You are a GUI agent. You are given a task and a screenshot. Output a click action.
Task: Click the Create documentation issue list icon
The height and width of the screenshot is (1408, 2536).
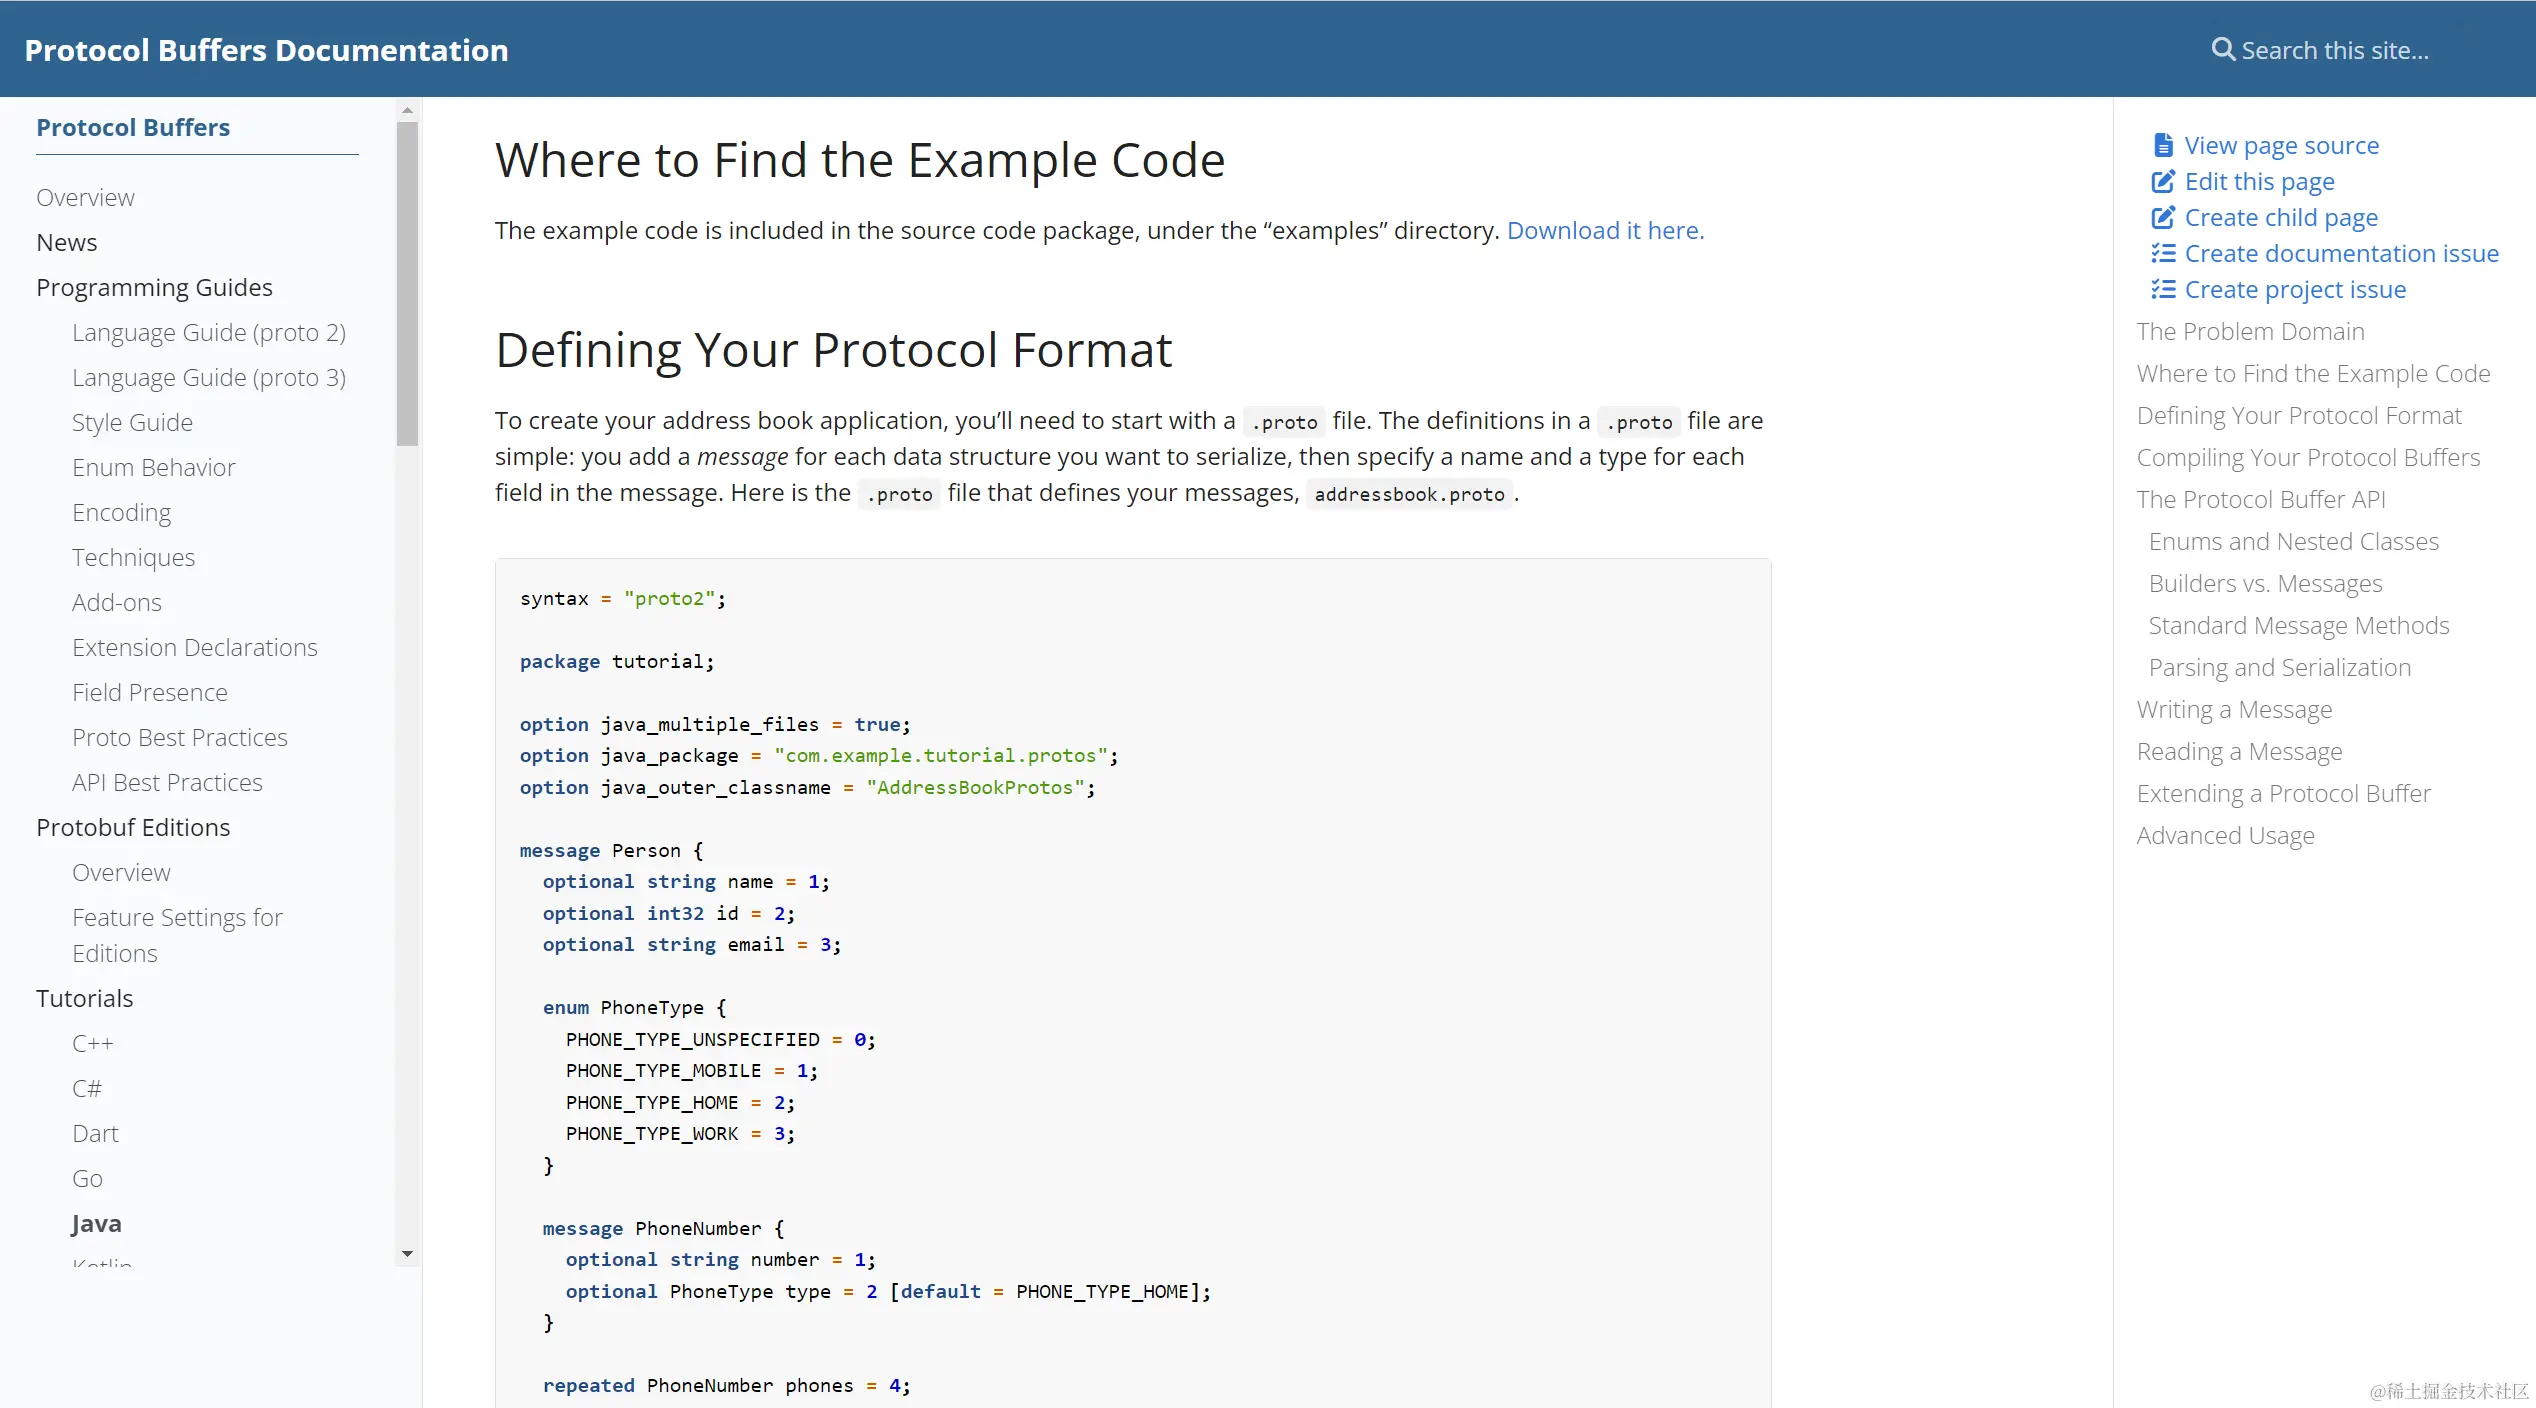pyautogui.click(x=2163, y=254)
